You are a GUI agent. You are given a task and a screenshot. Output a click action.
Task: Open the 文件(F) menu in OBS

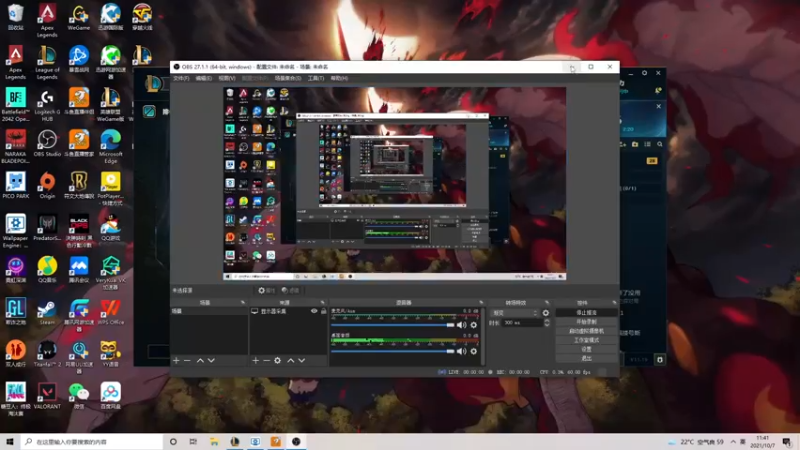pos(181,78)
